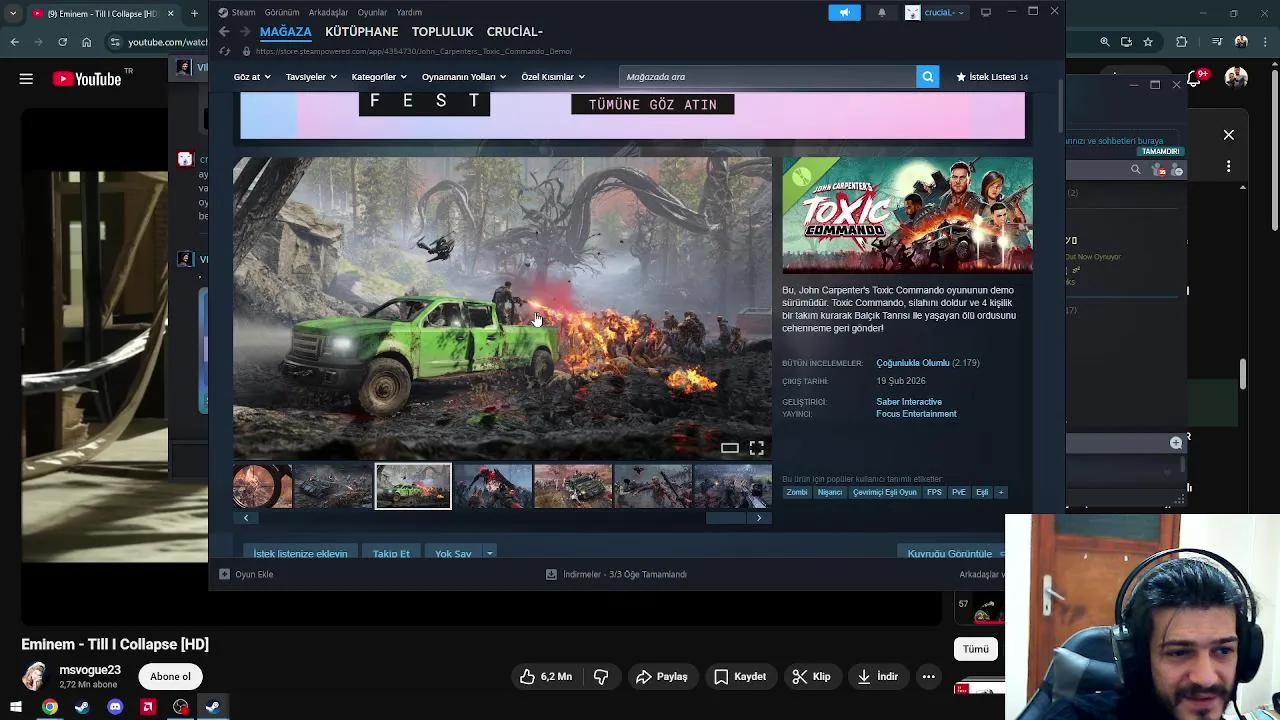Expand Tavsiyeler dropdown
Screen dimensions: 1280x720
tap(311, 77)
